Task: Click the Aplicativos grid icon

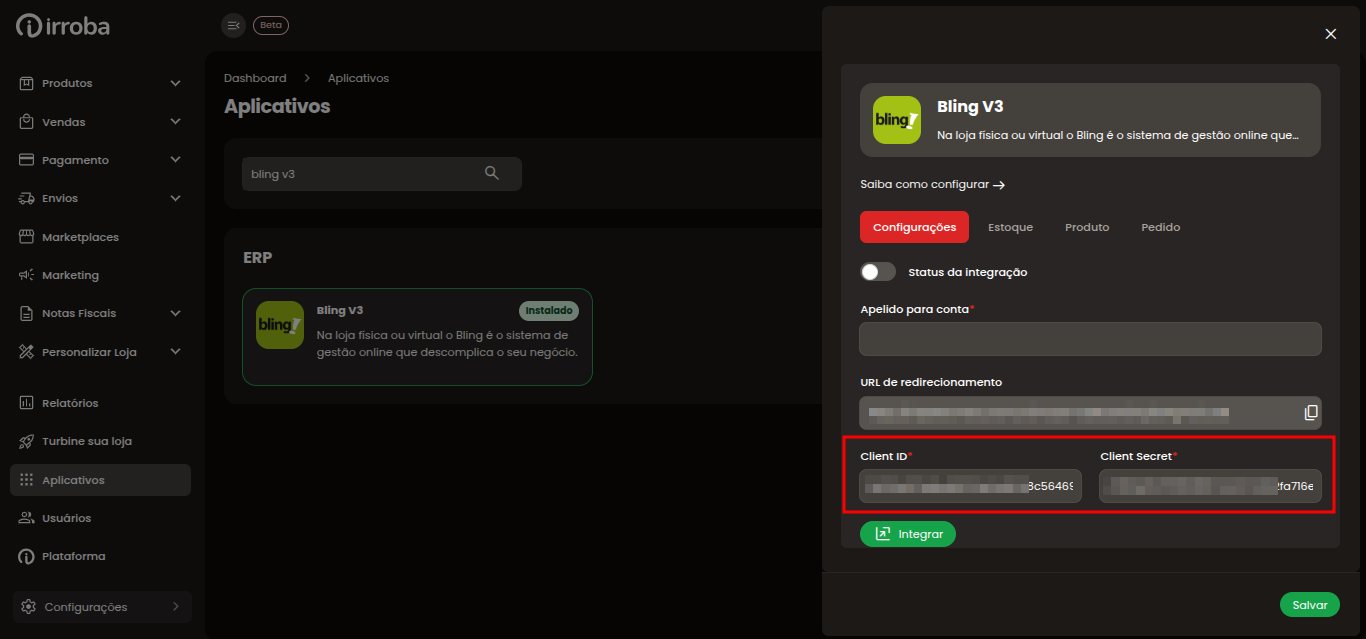Action: (27, 480)
